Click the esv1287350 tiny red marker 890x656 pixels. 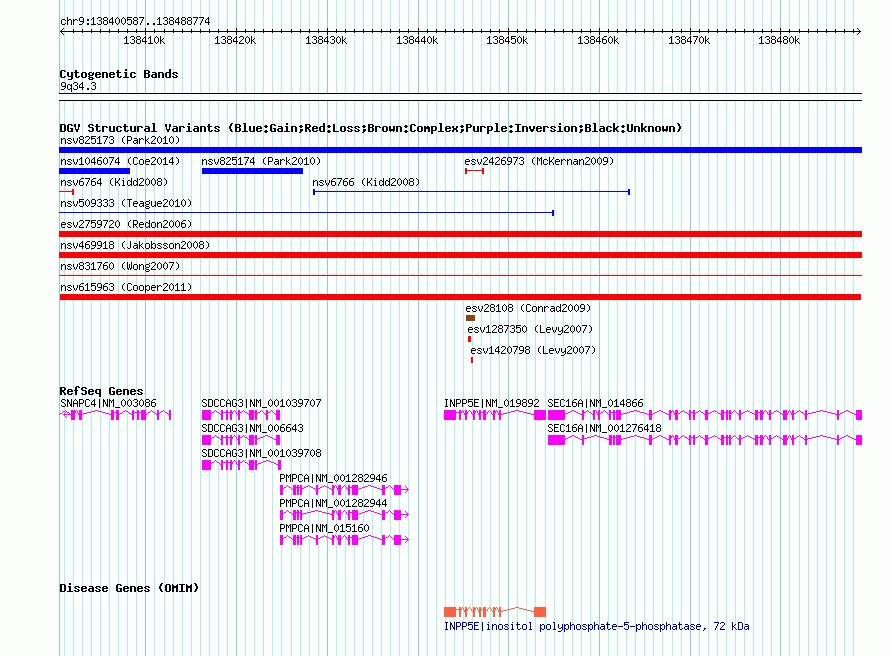[469, 339]
